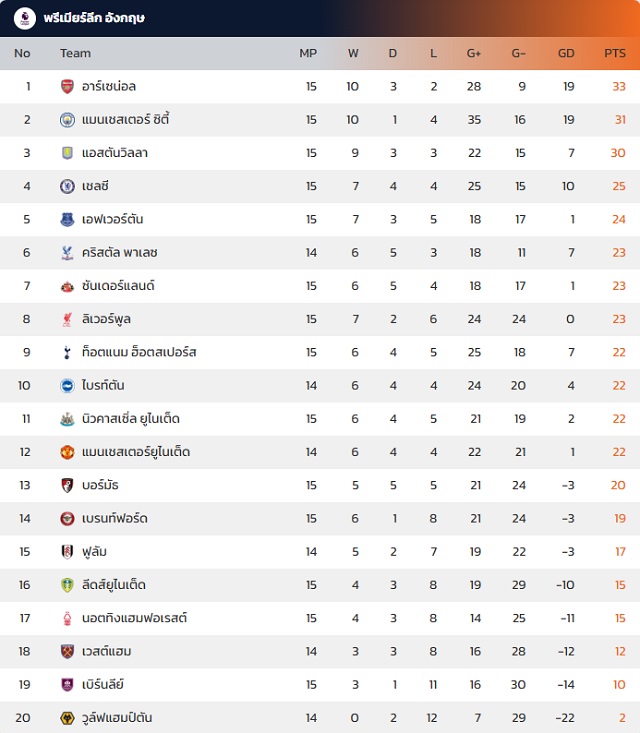
Task: Open team link อาร์เซน่อล
Action: (x=112, y=87)
